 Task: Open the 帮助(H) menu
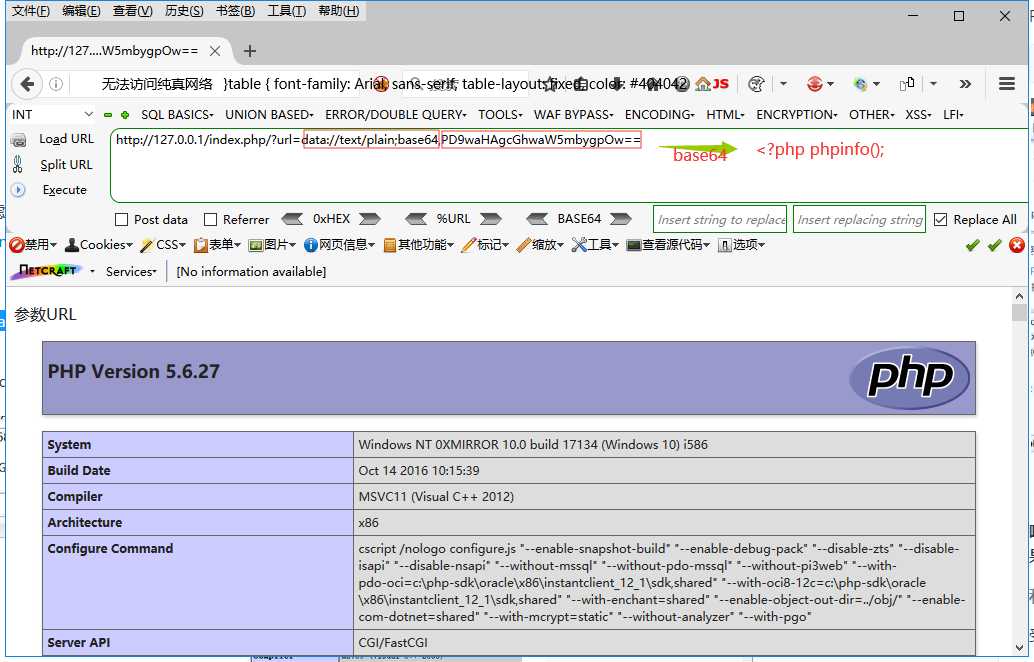(338, 11)
